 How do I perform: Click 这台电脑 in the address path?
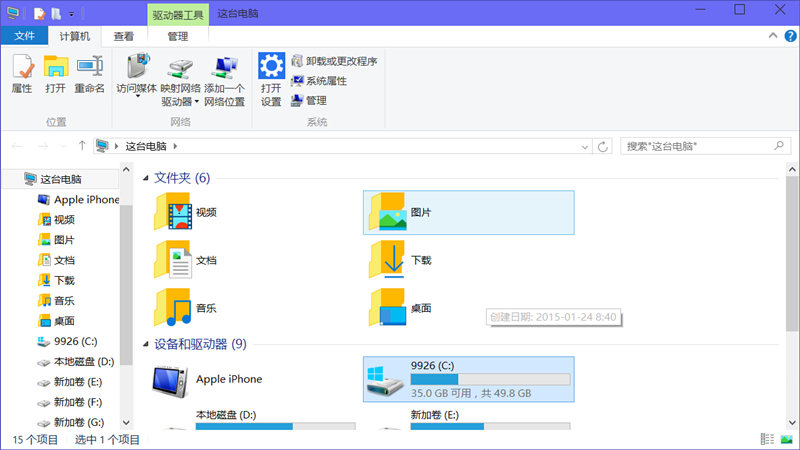[x=146, y=146]
